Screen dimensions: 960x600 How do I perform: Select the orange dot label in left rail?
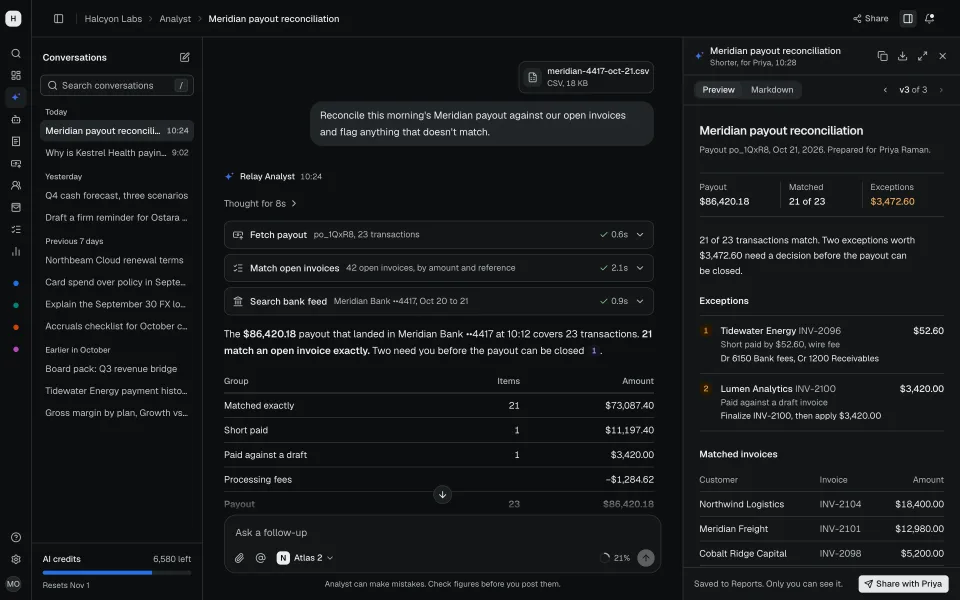(16, 327)
